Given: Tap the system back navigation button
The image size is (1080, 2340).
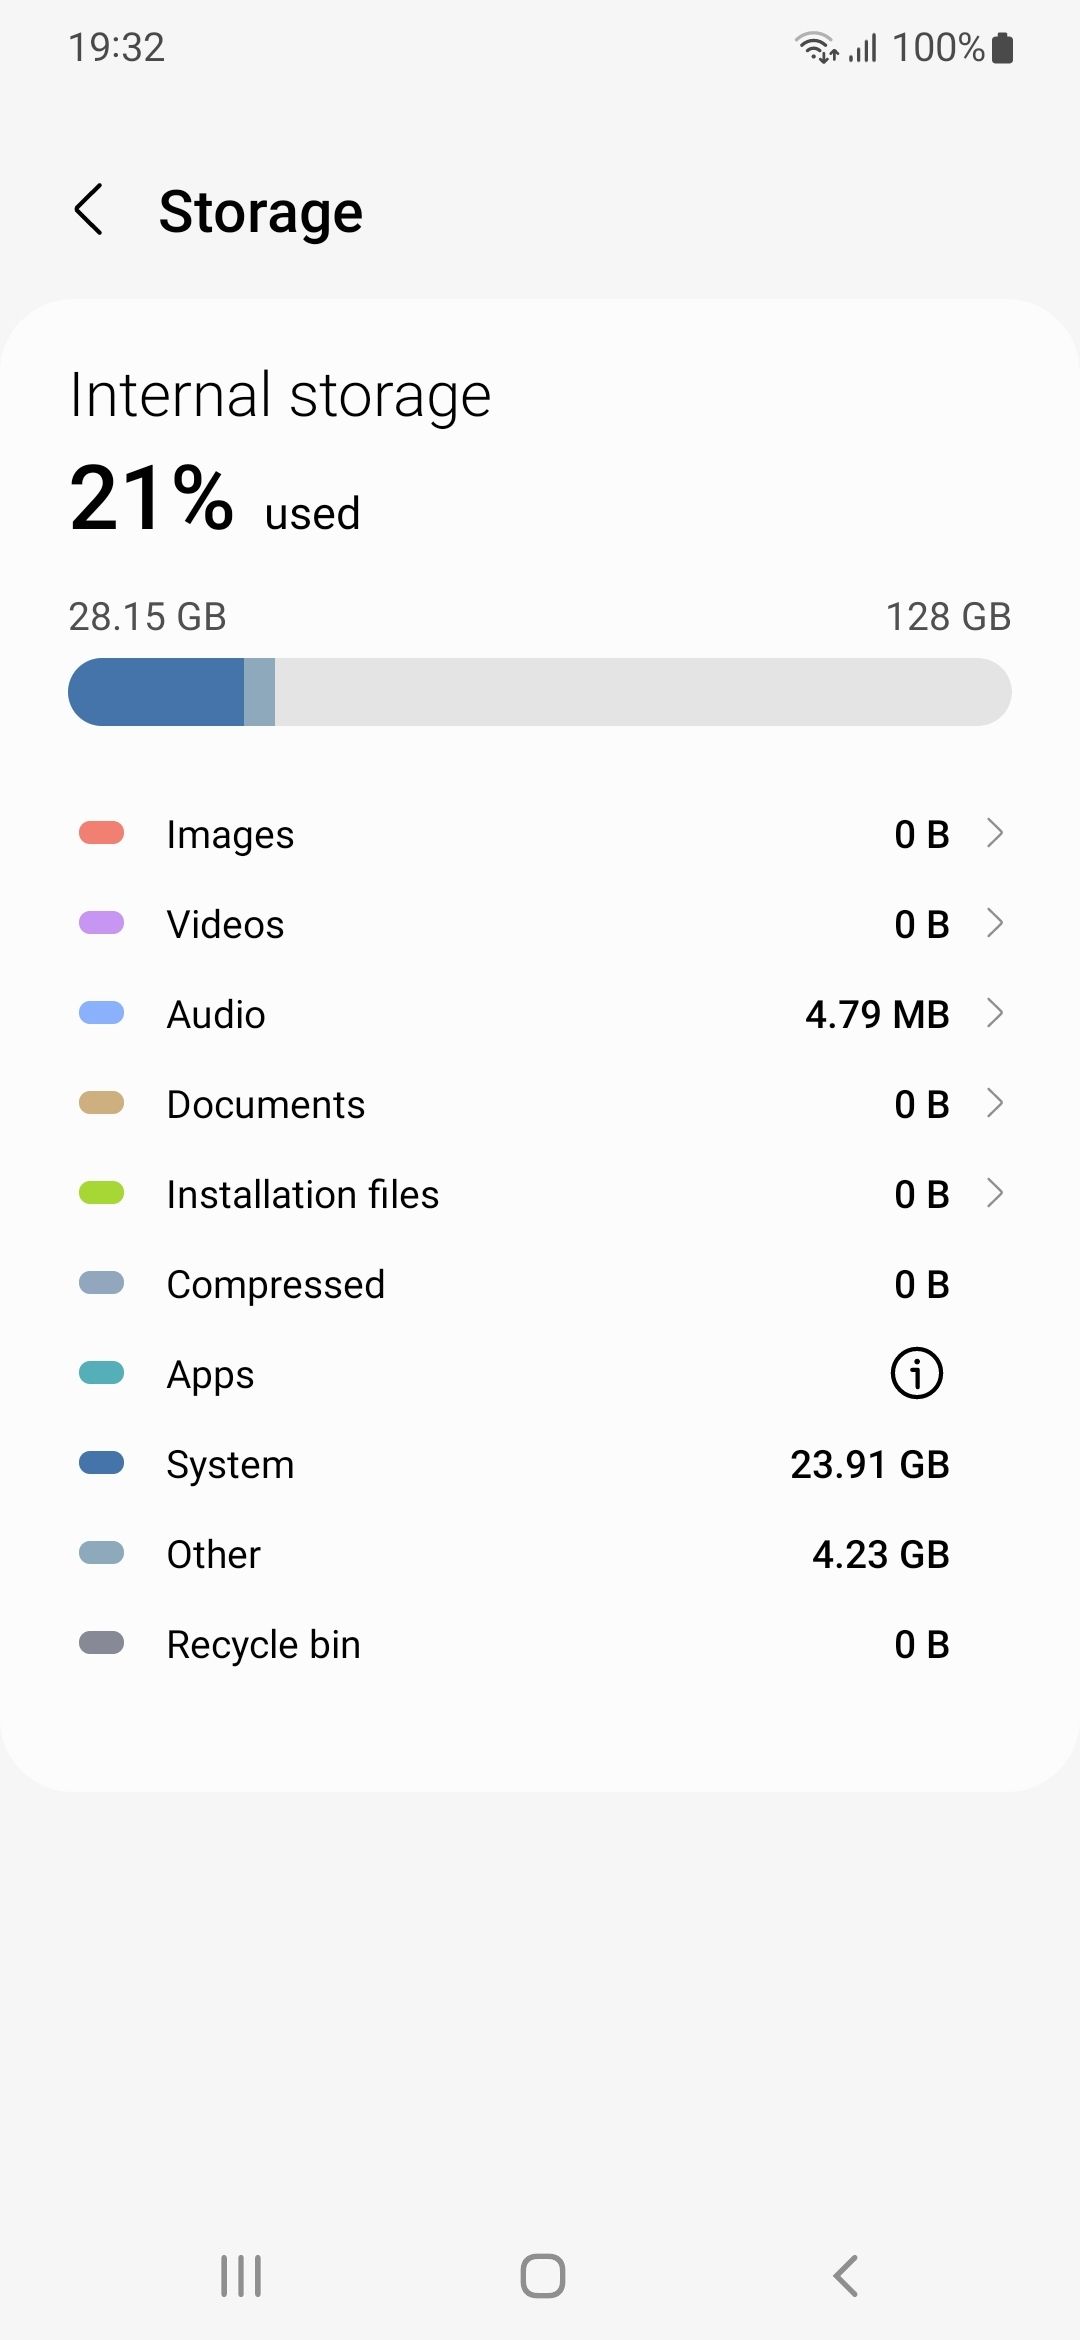Looking at the screenshot, I should [845, 2276].
